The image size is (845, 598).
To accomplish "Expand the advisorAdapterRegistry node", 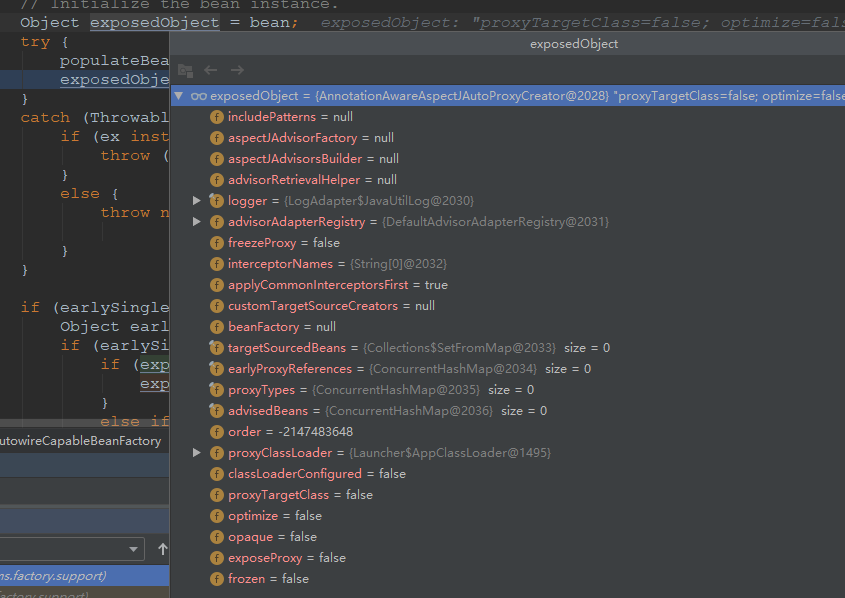I will coord(198,222).
